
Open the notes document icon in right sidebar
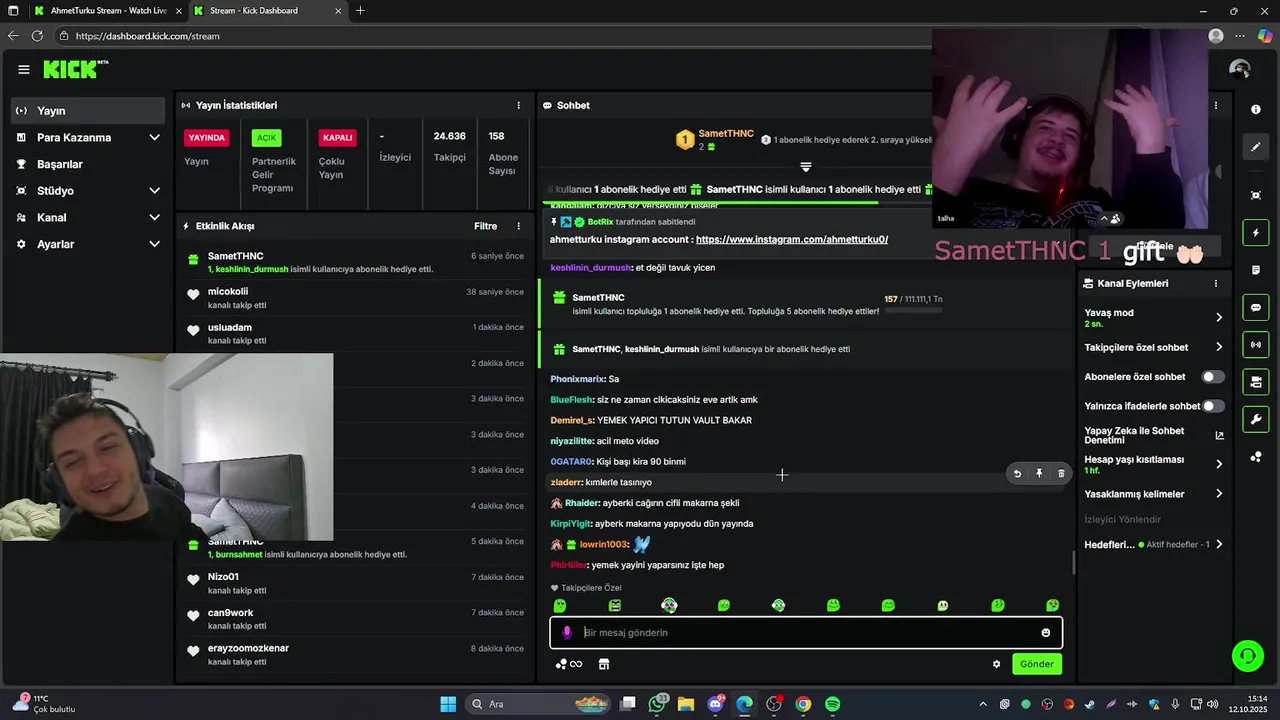pyautogui.click(x=1256, y=270)
